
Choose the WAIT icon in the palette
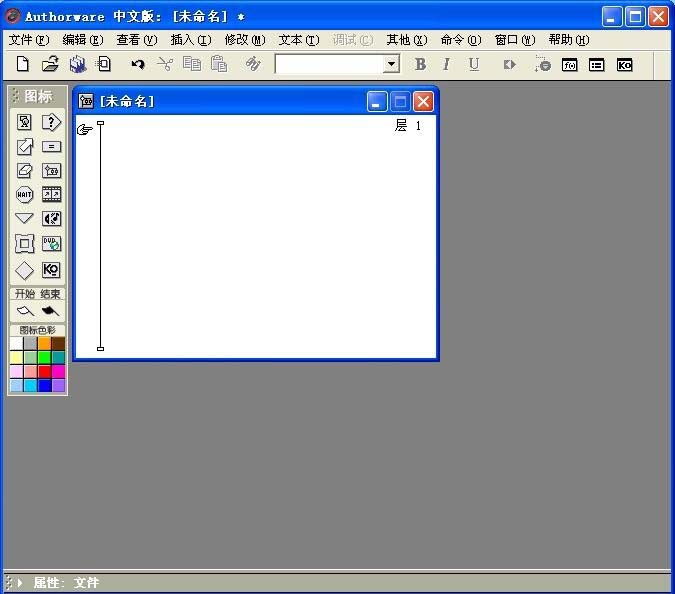coord(24,195)
